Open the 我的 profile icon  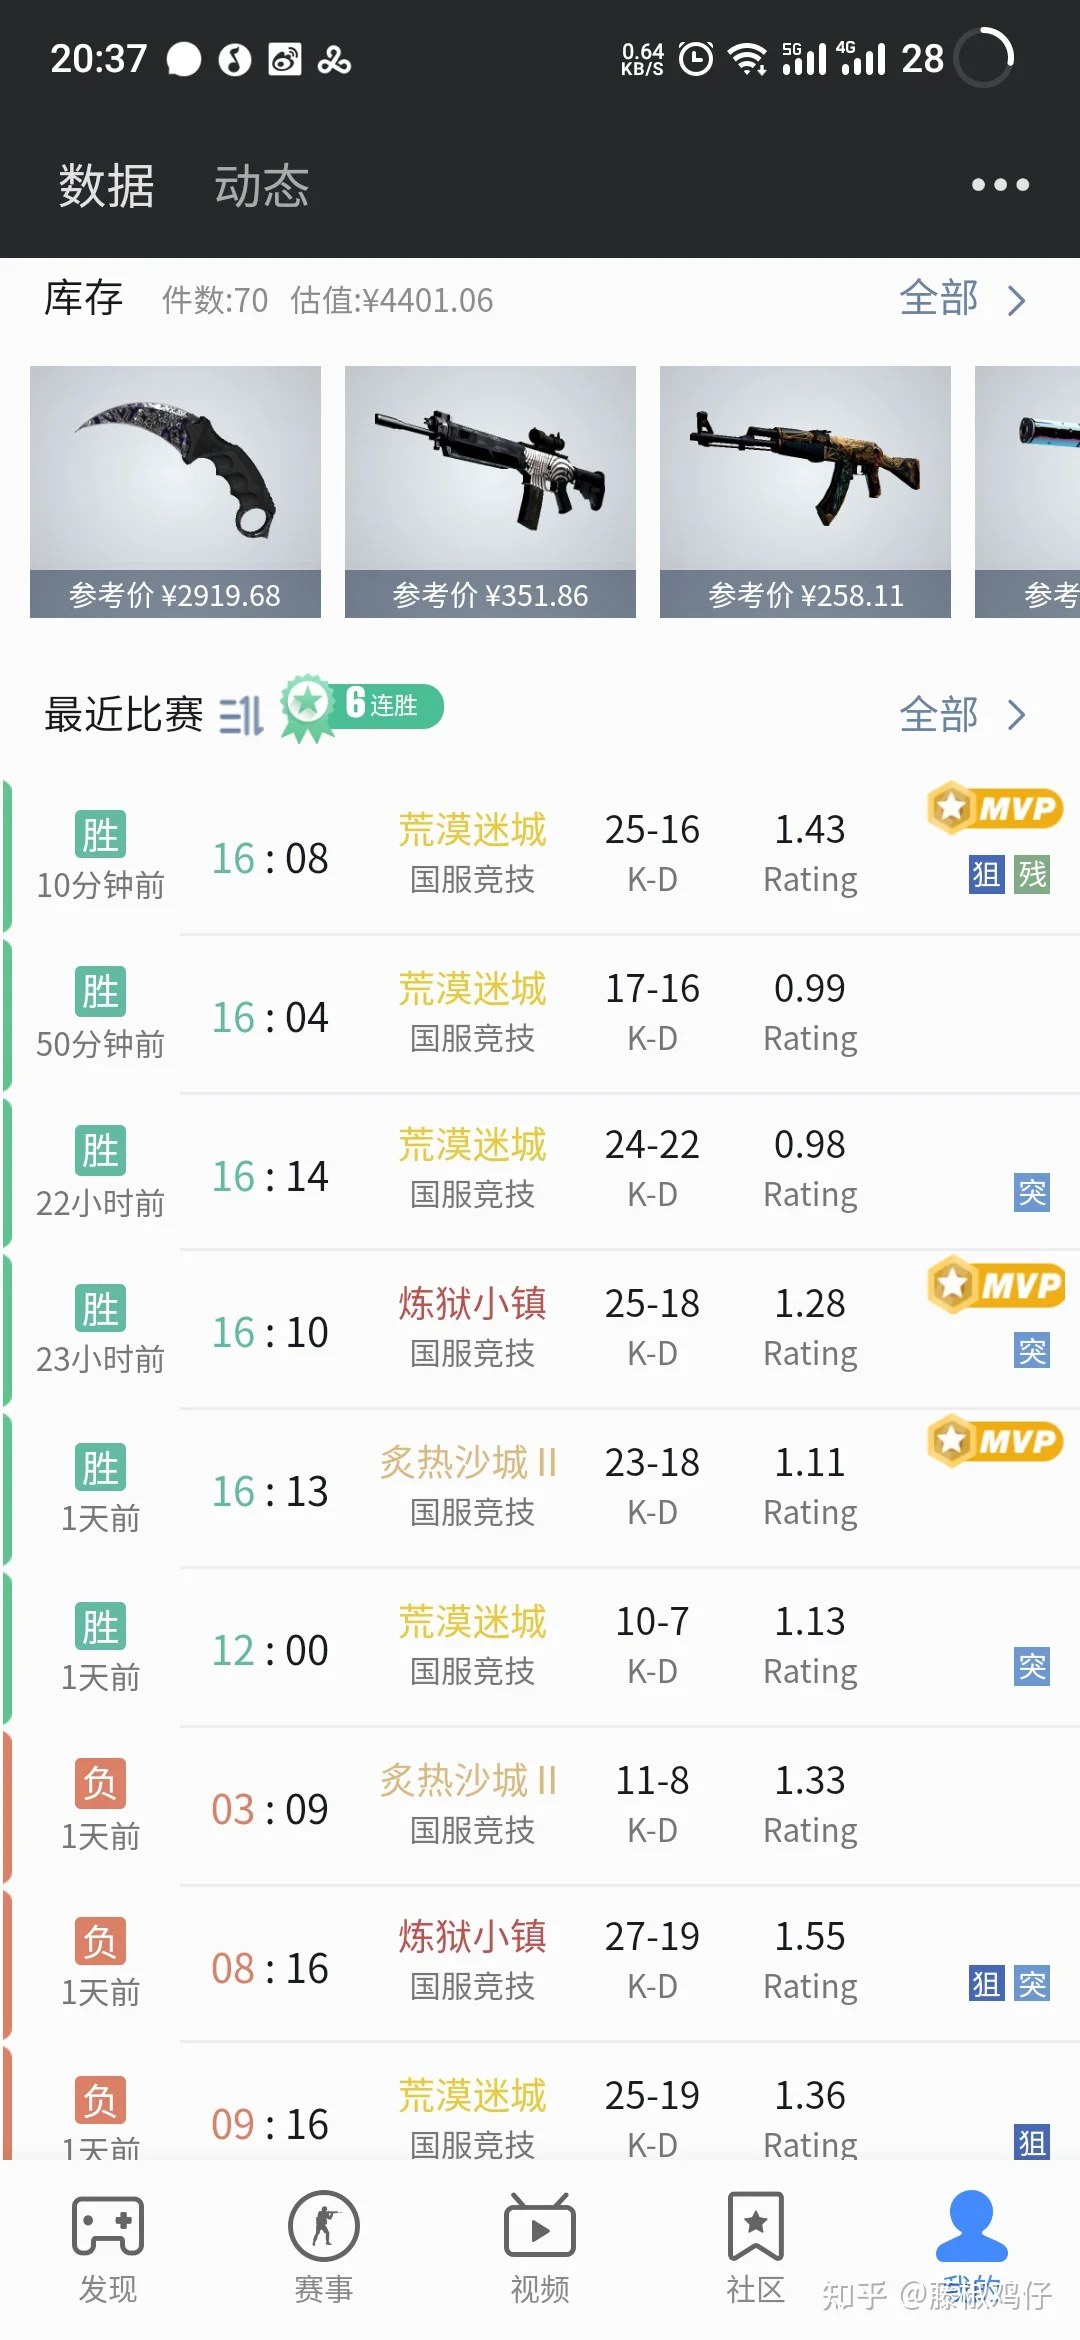click(971, 2226)
